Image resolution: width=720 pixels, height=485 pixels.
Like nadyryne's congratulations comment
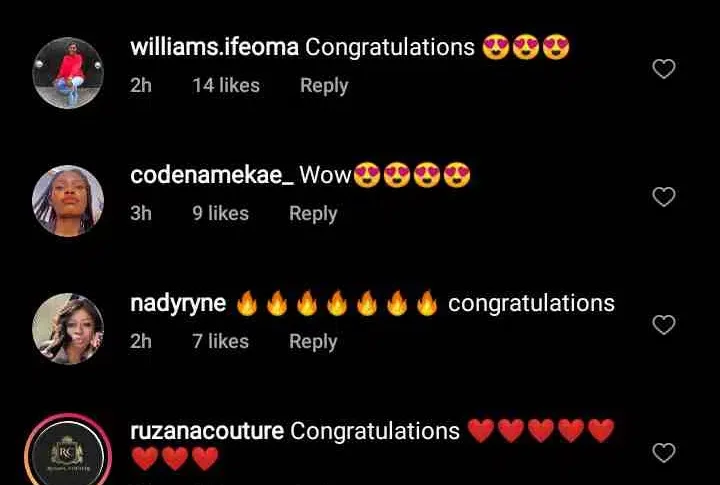(x=664, y=325)
